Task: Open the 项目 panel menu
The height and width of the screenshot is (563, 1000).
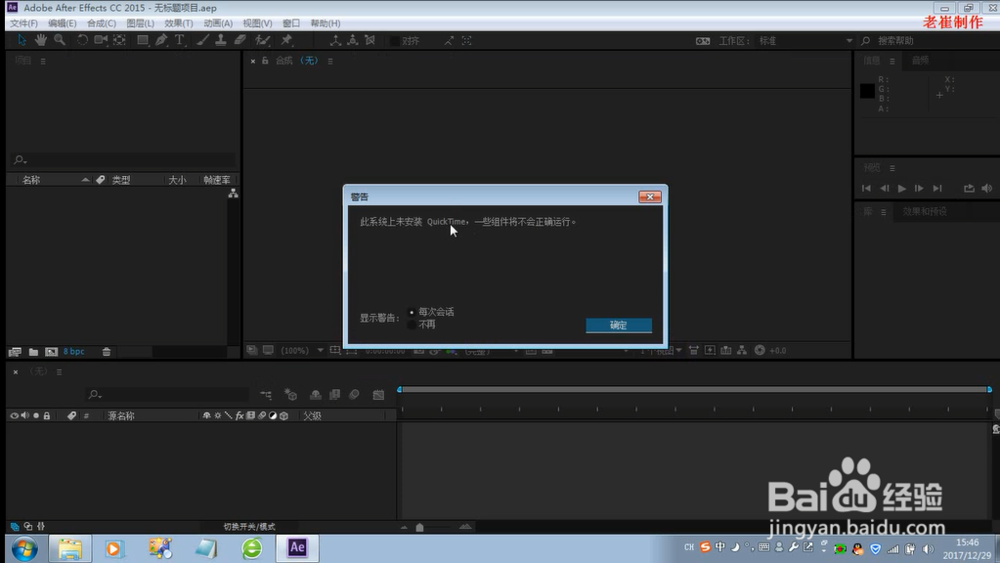Action: pos(43,61)
